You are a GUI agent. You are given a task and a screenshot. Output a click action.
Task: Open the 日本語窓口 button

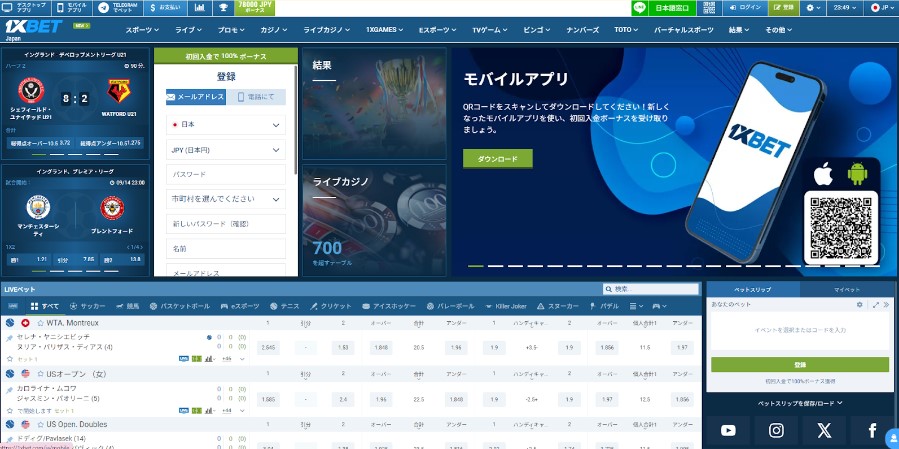[x=672, y=8]
